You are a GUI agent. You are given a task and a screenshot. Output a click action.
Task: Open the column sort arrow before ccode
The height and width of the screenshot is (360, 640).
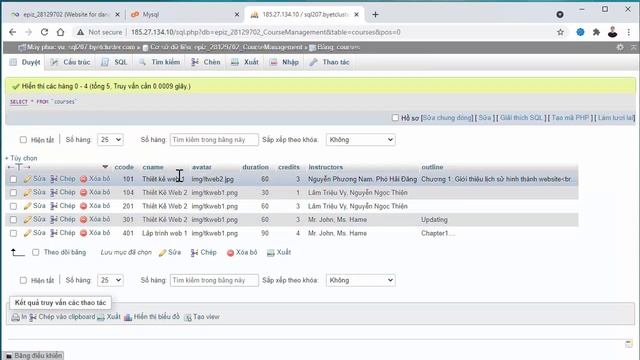click(x=105, y=167)
